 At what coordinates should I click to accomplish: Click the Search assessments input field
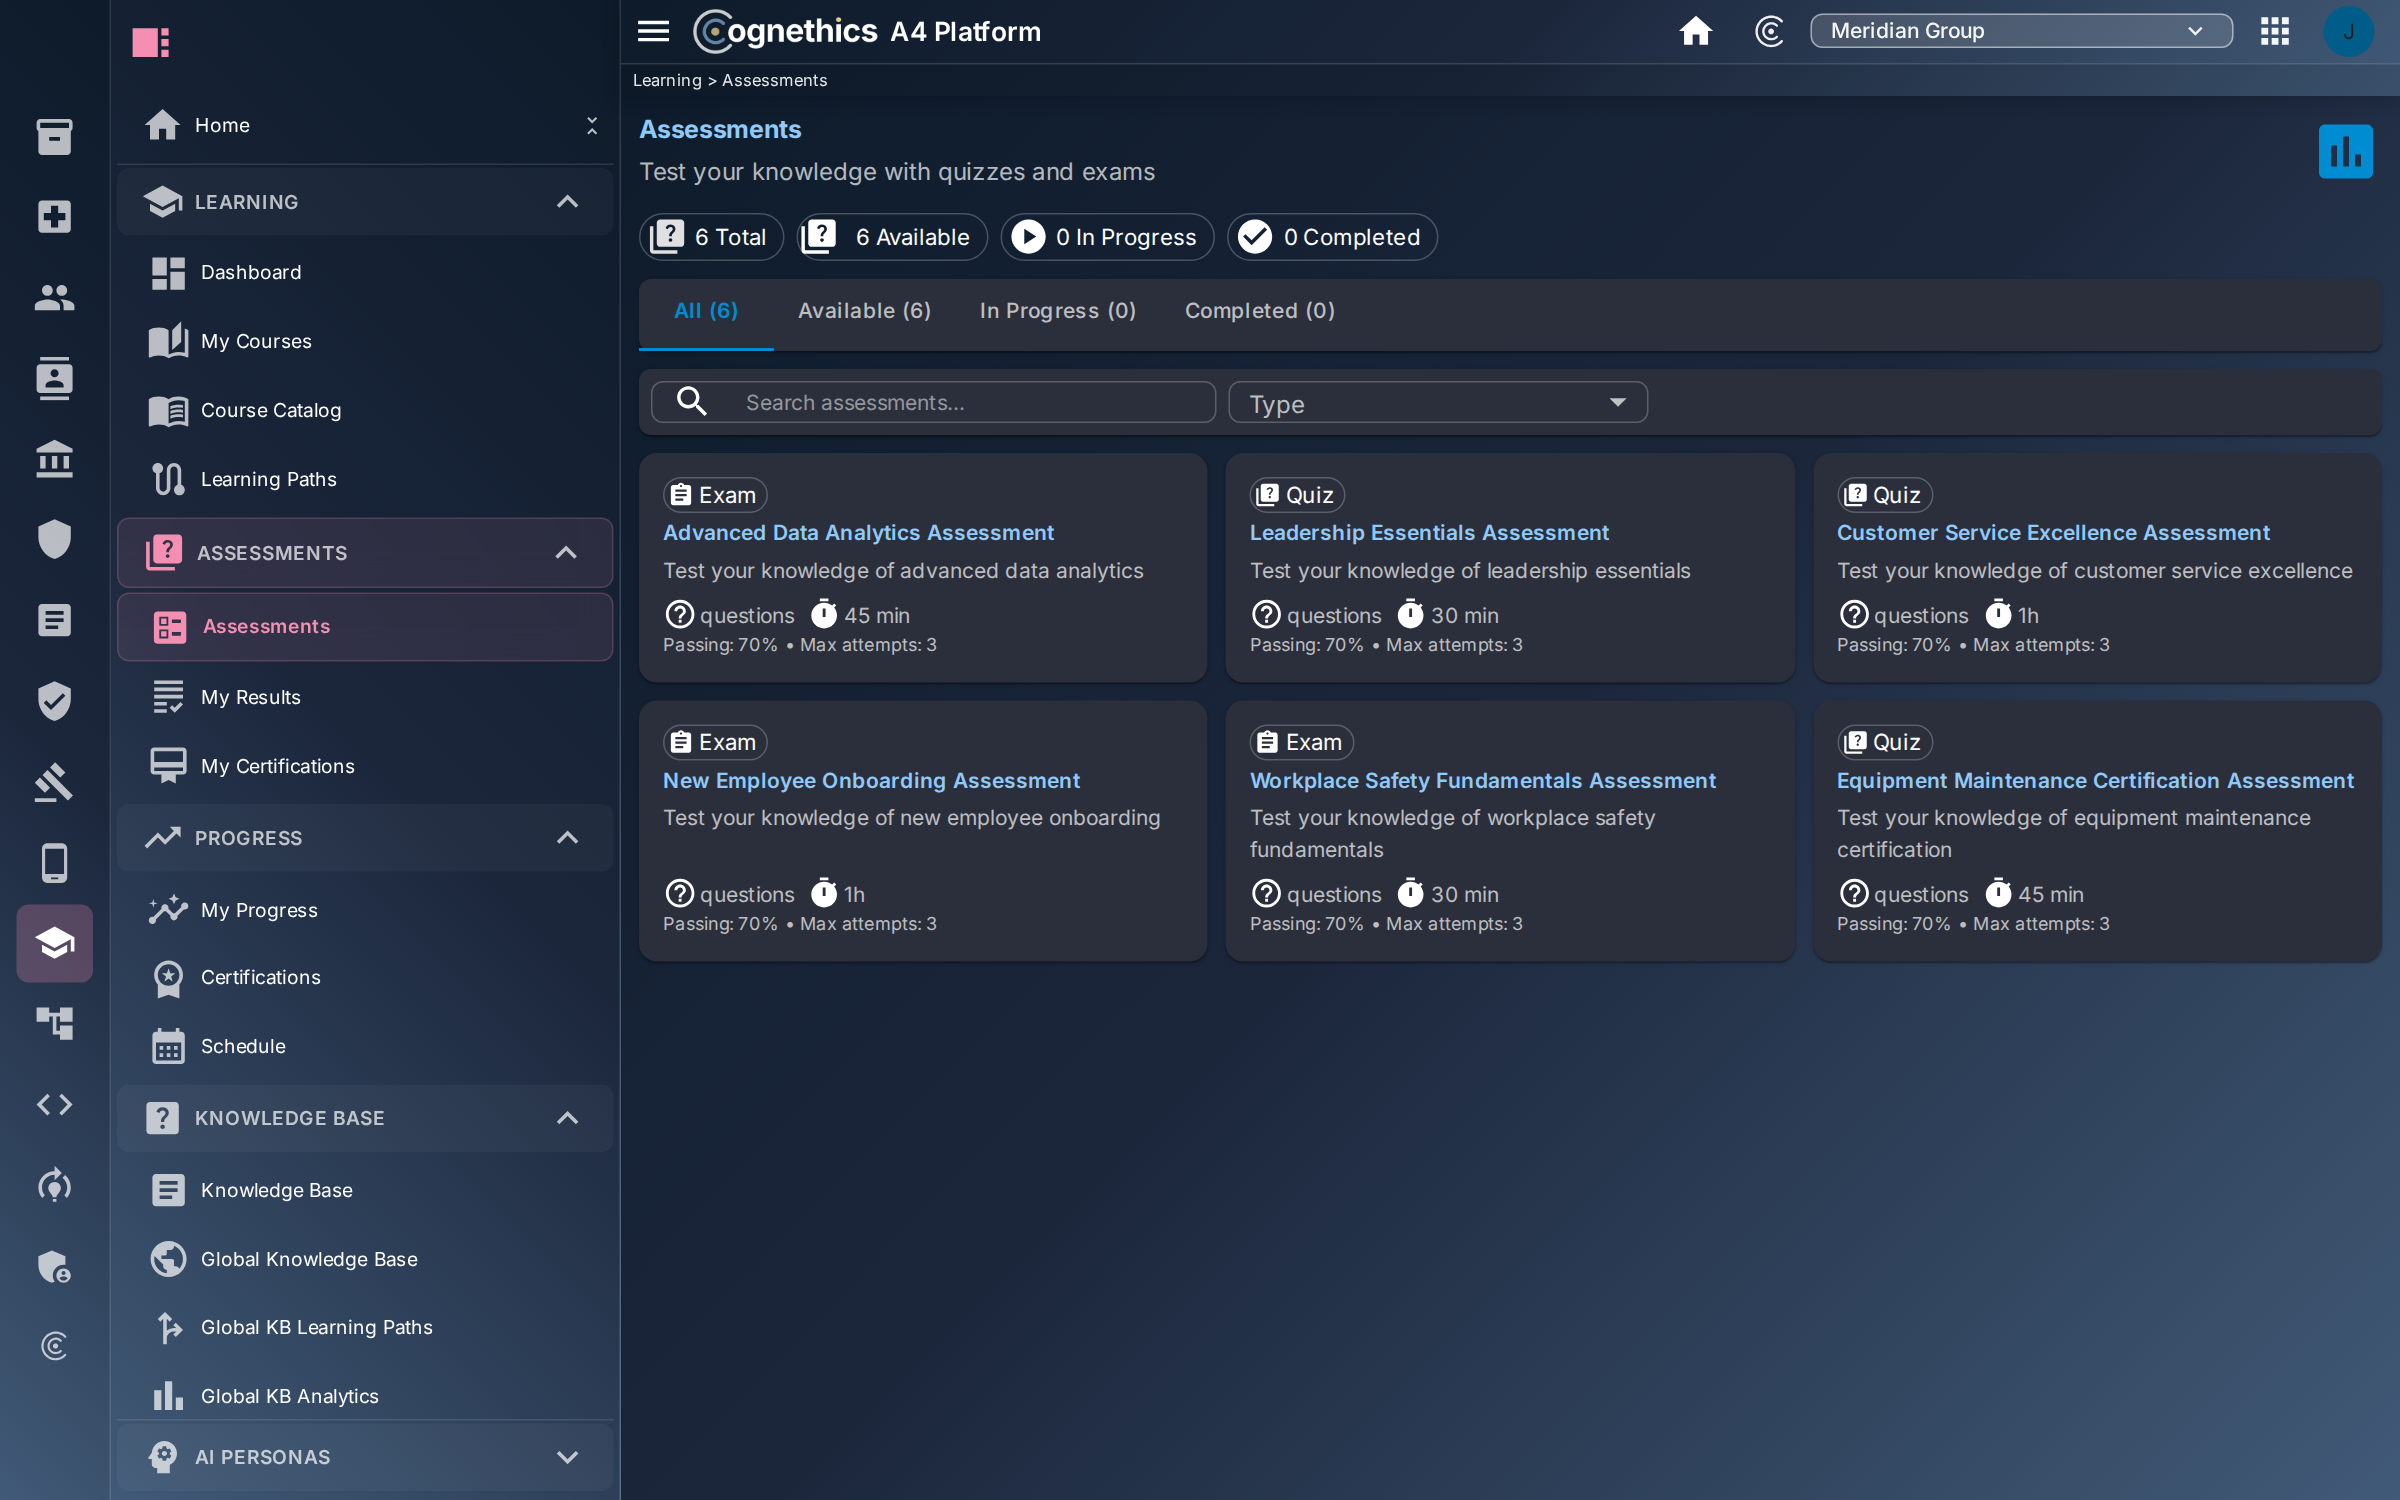[x=933, y=403]
